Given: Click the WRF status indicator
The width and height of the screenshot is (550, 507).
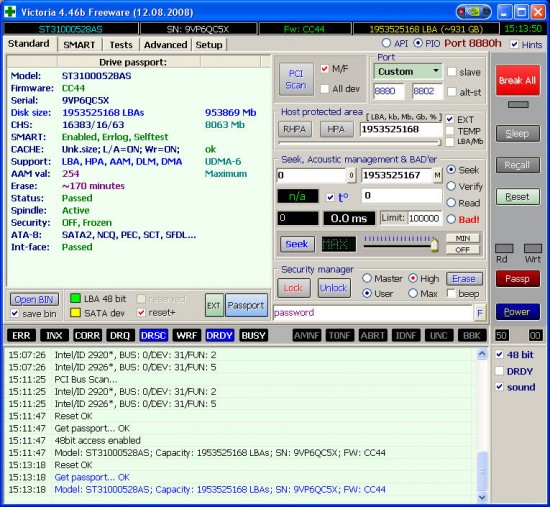Looking at the screenshot, I should tap(187, 335).
